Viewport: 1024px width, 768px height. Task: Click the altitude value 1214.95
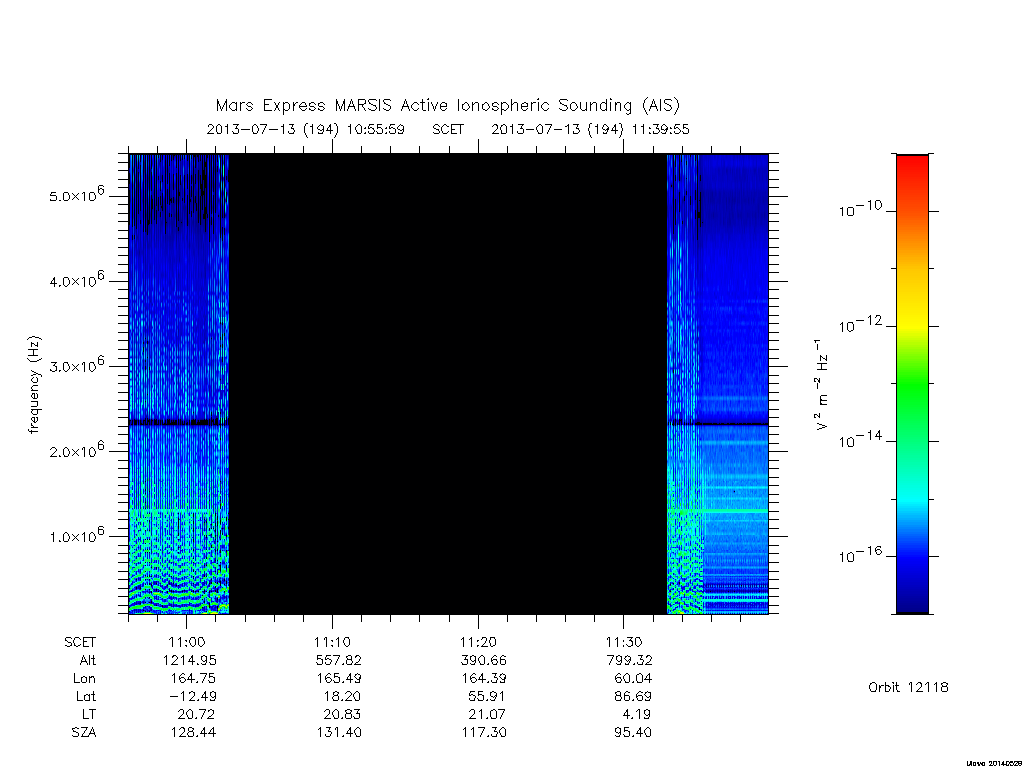point(189,660)
